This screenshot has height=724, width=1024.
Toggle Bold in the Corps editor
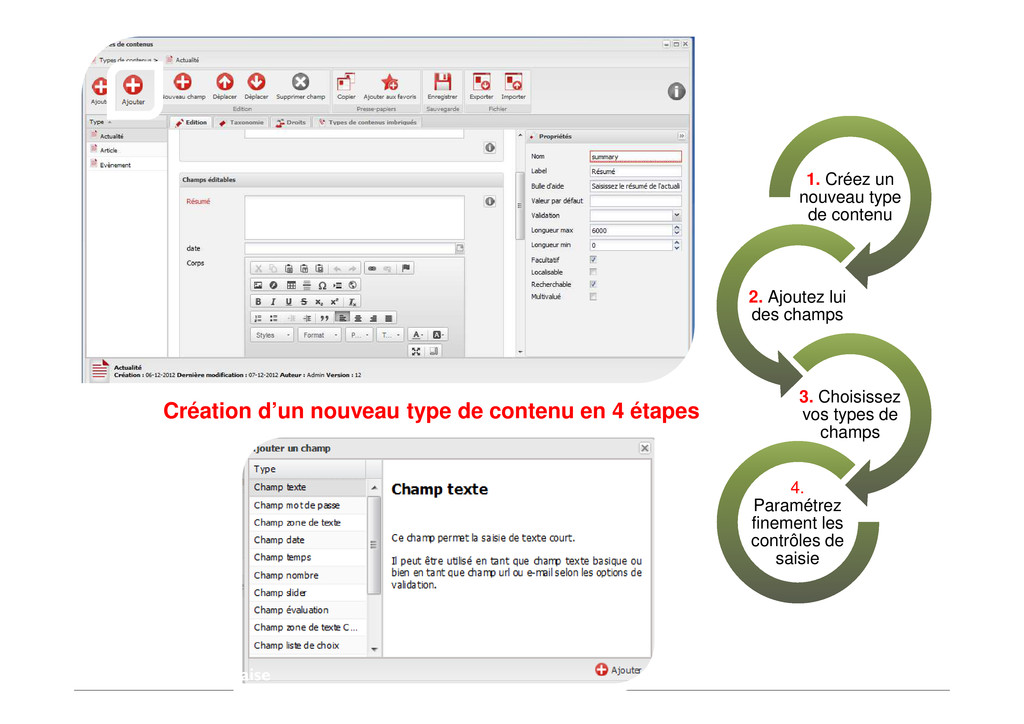click(x=258, y=302)
